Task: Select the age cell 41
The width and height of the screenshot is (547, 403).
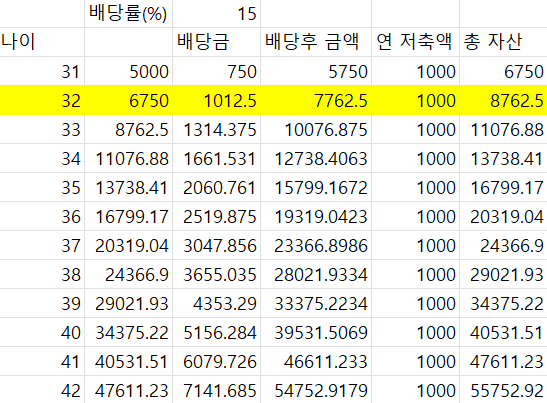Action: point(42,361)
